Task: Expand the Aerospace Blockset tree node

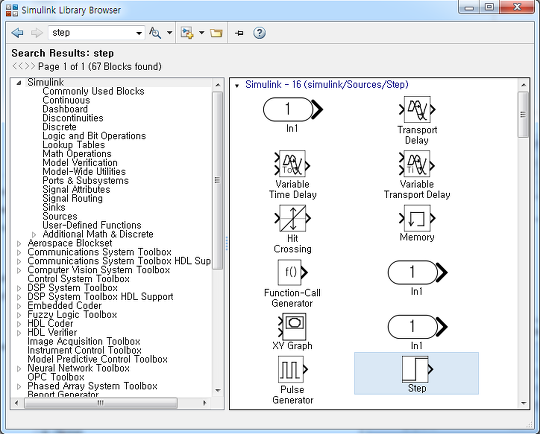Action: [x=19, y=243]
